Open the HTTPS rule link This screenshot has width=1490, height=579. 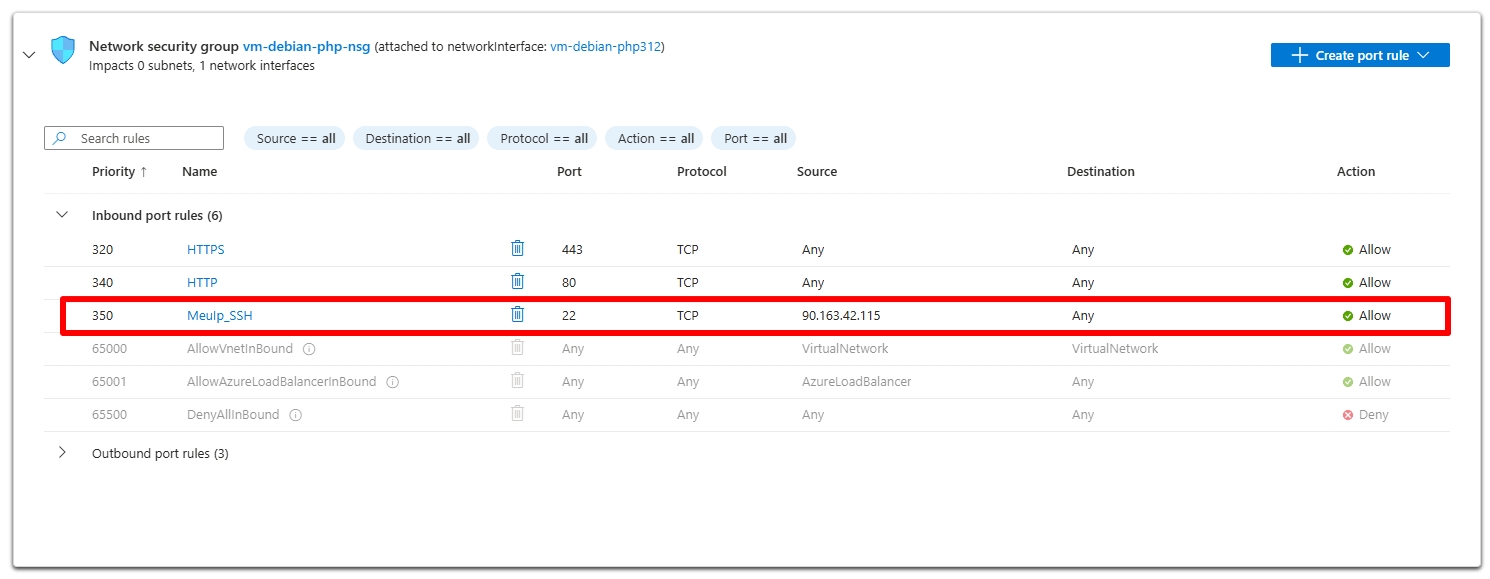[206, 250]
